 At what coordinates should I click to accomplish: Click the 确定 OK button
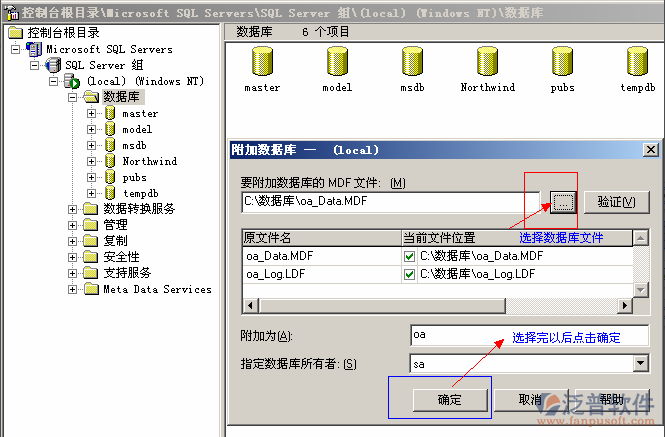450,400
